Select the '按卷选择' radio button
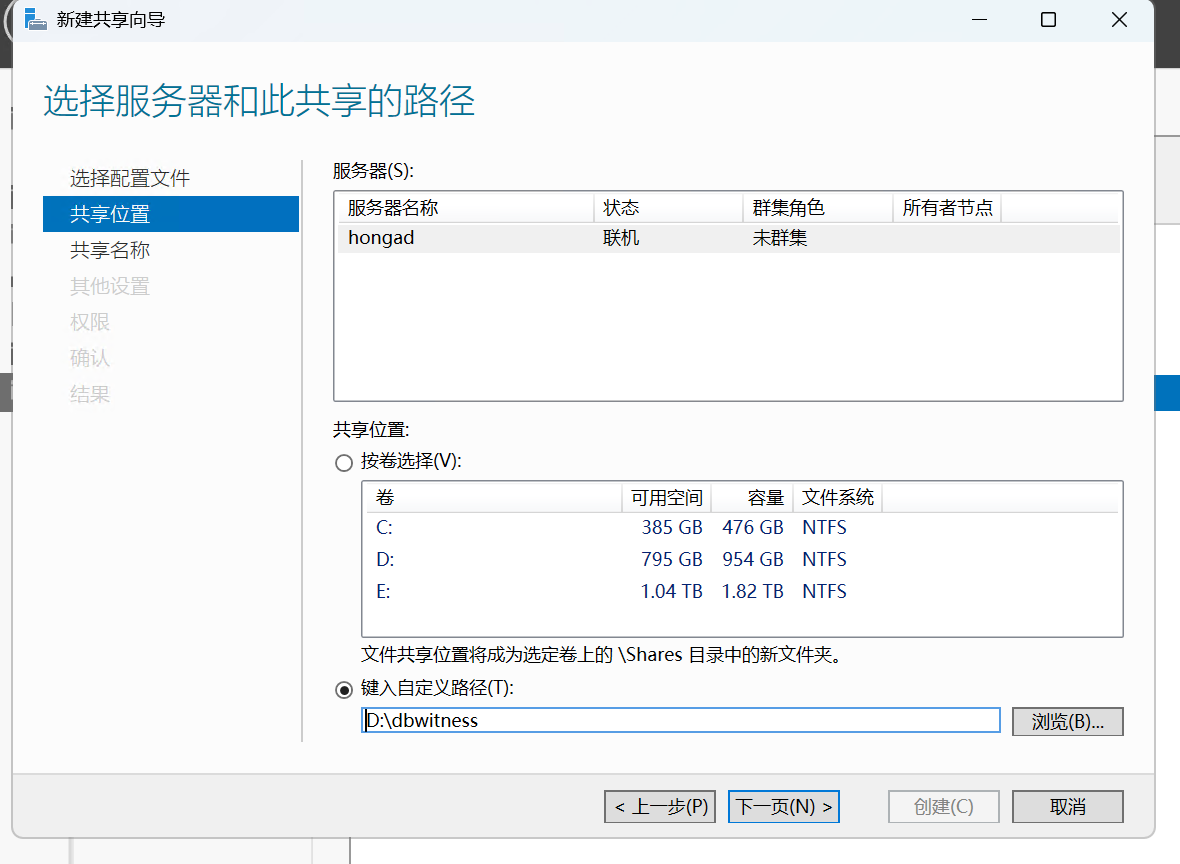This screenshot has width=1180, height=864. point(344,463)
